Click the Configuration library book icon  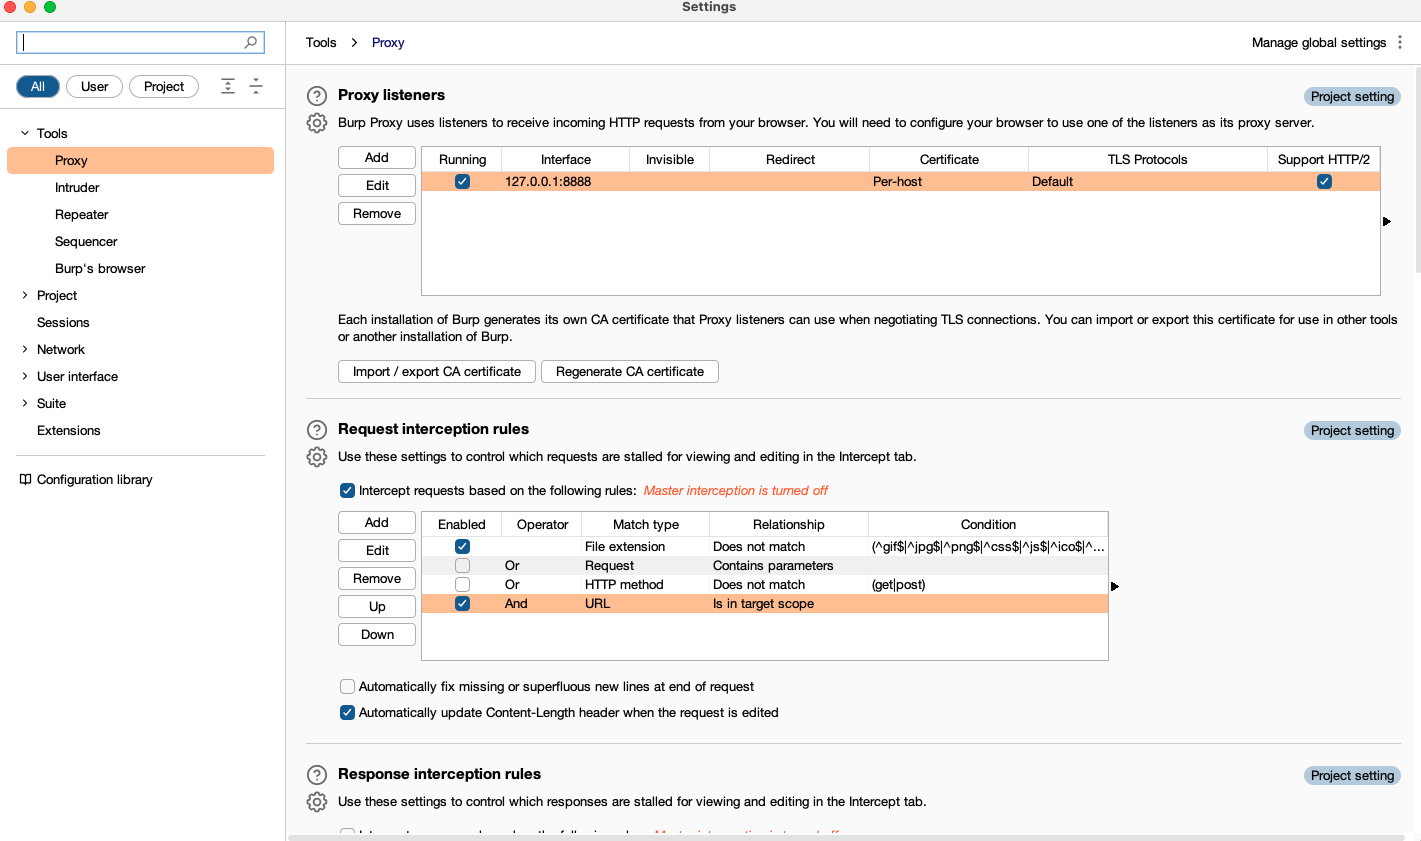click(26, 479)
